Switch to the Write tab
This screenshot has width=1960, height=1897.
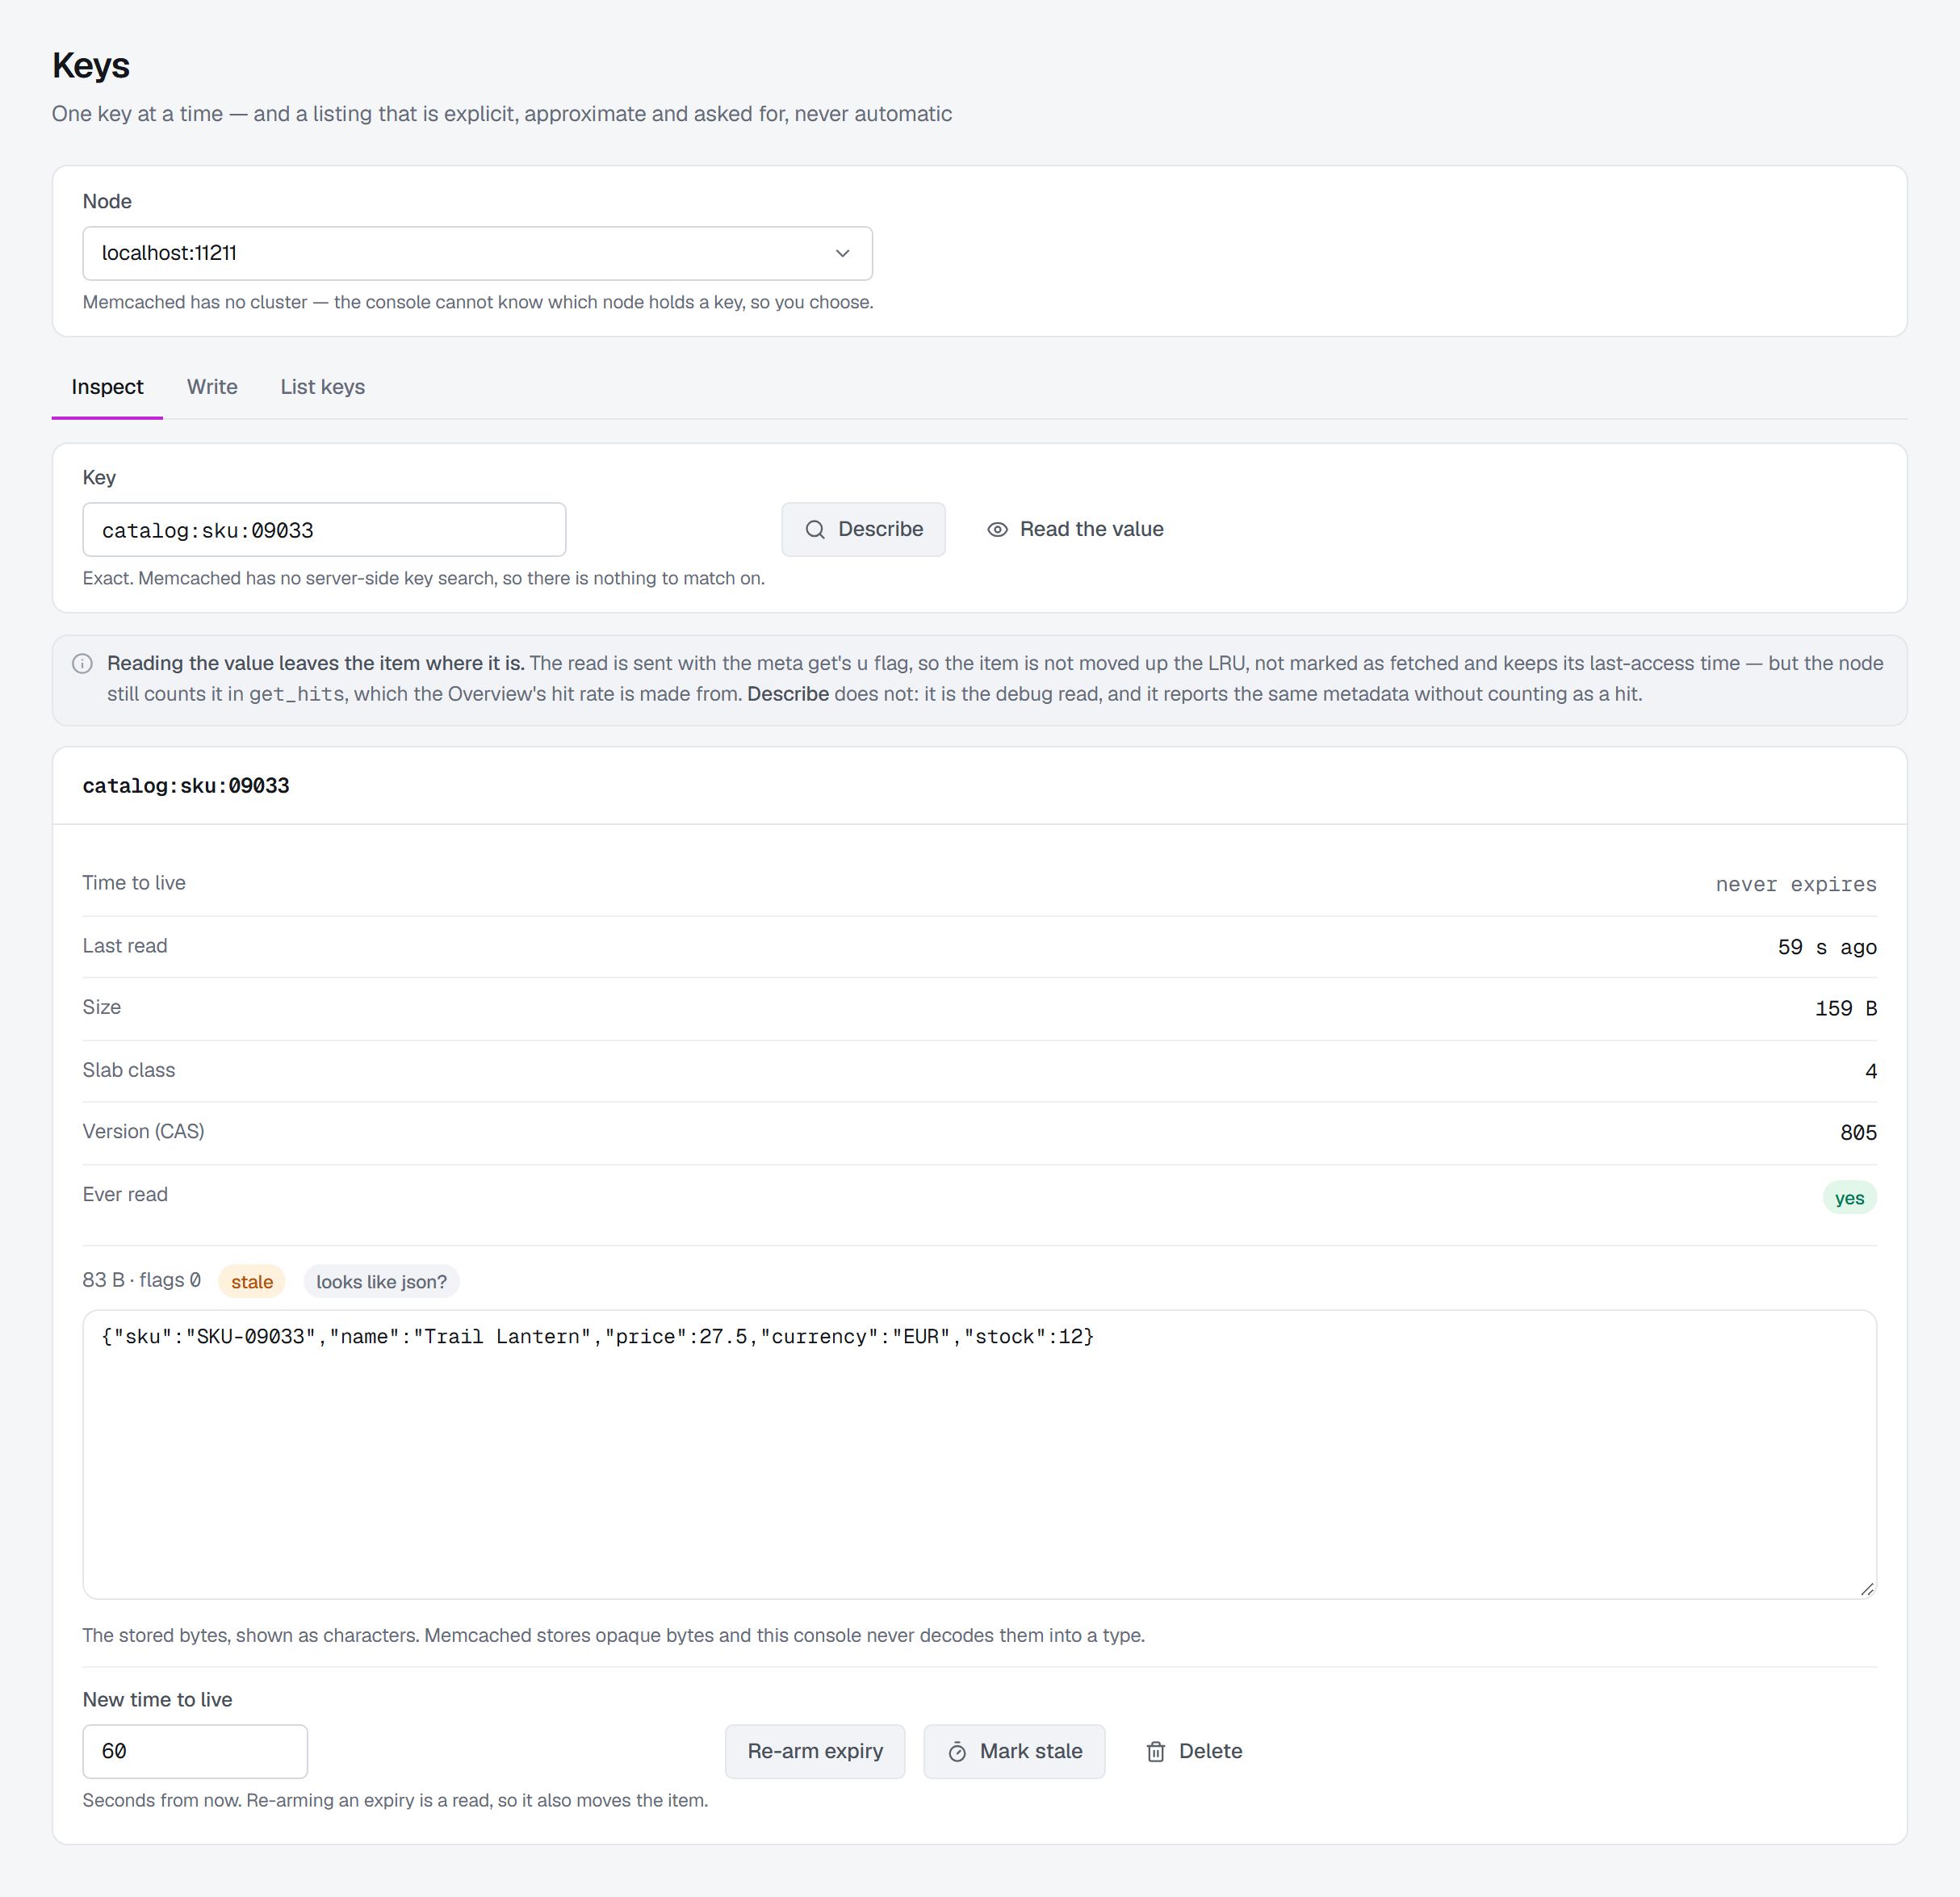pos(212,387)
